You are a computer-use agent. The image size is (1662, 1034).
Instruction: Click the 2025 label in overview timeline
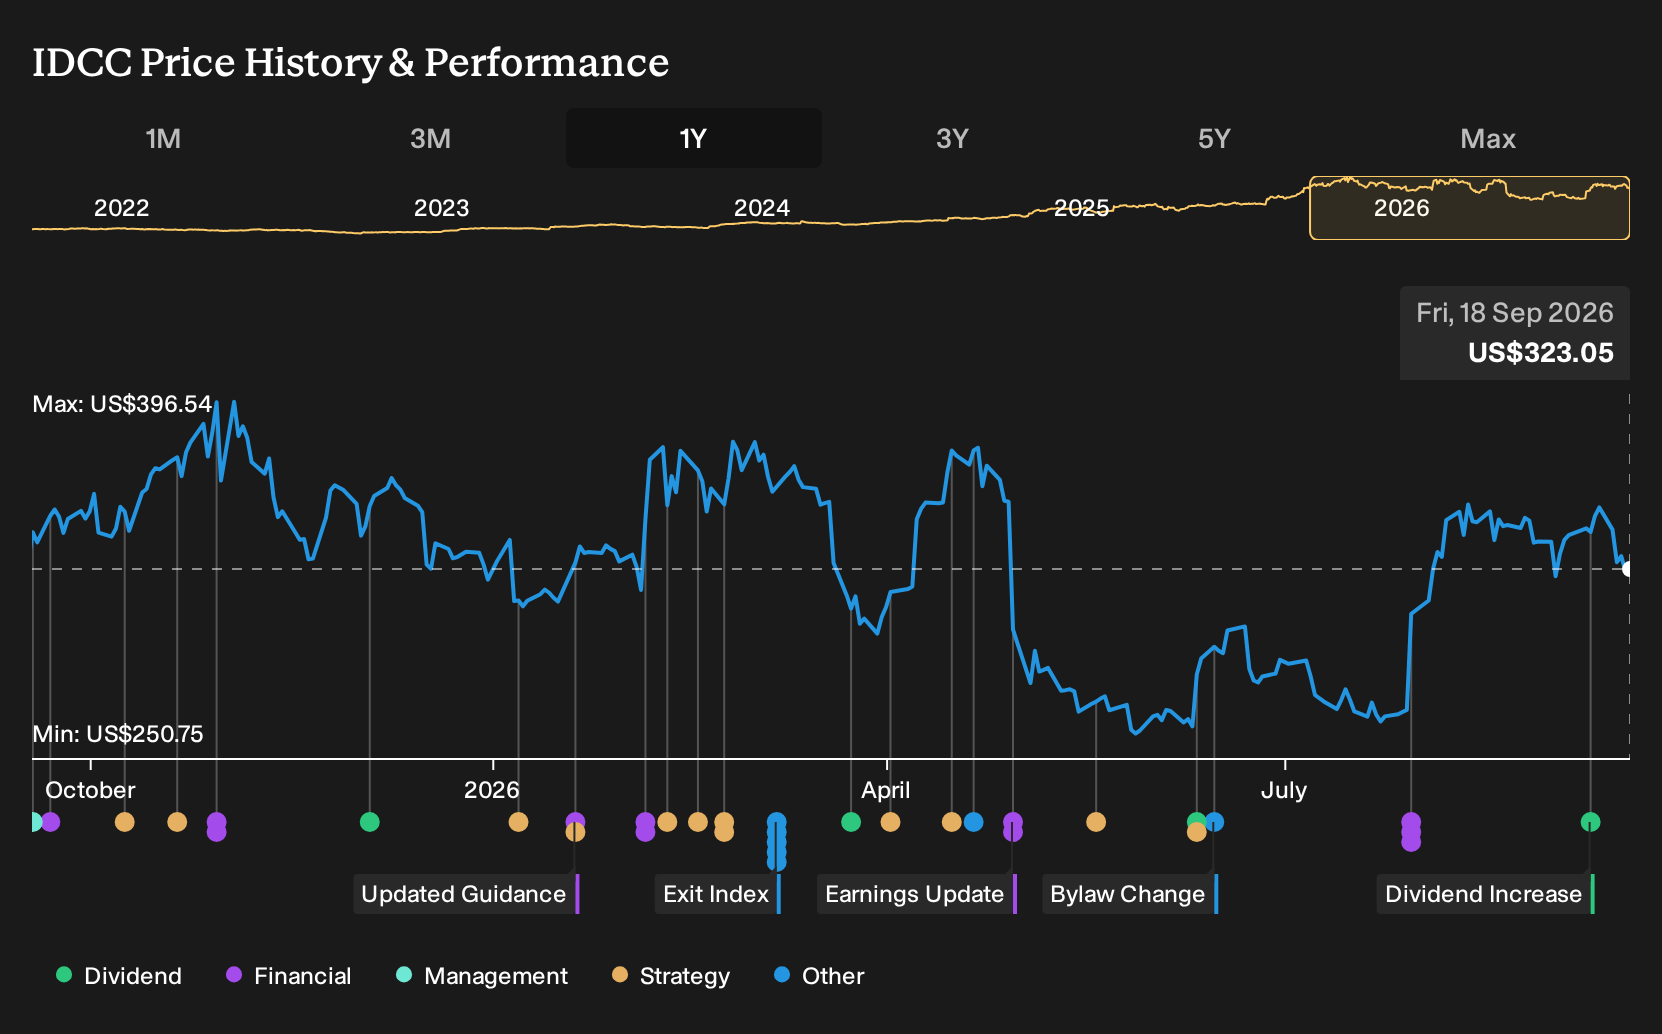coord(1081,208)
